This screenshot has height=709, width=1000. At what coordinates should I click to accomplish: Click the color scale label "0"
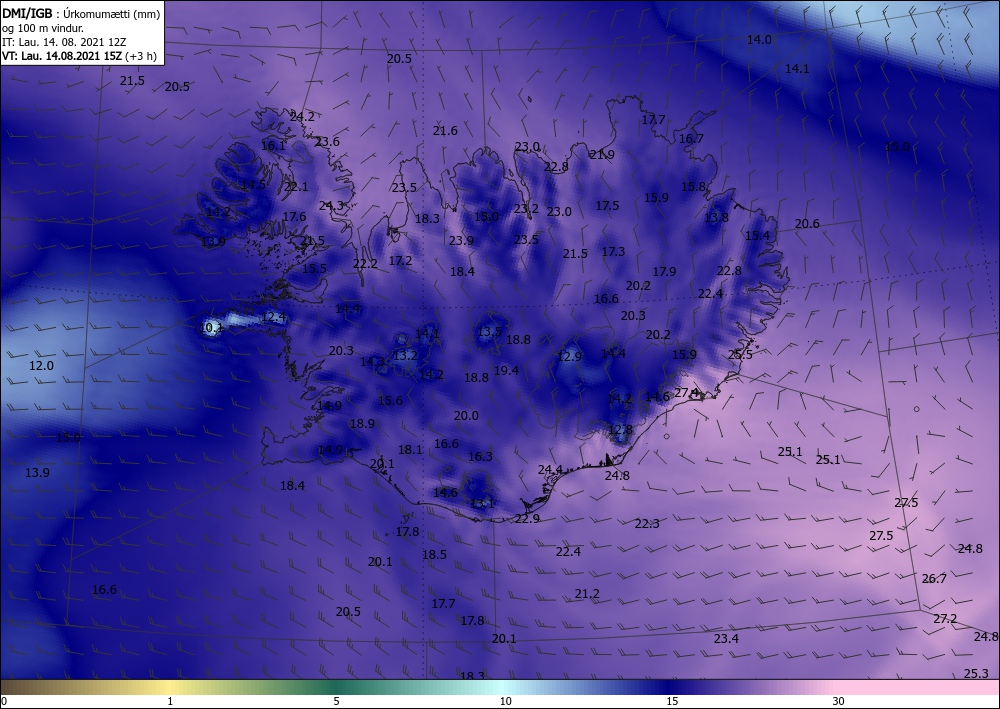tap(4, 701)
